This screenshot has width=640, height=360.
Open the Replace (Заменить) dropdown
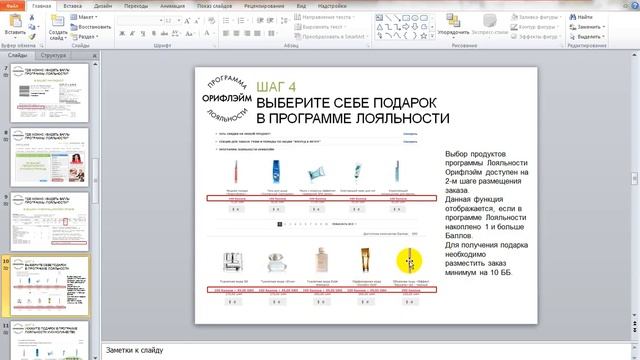(587, 27)
